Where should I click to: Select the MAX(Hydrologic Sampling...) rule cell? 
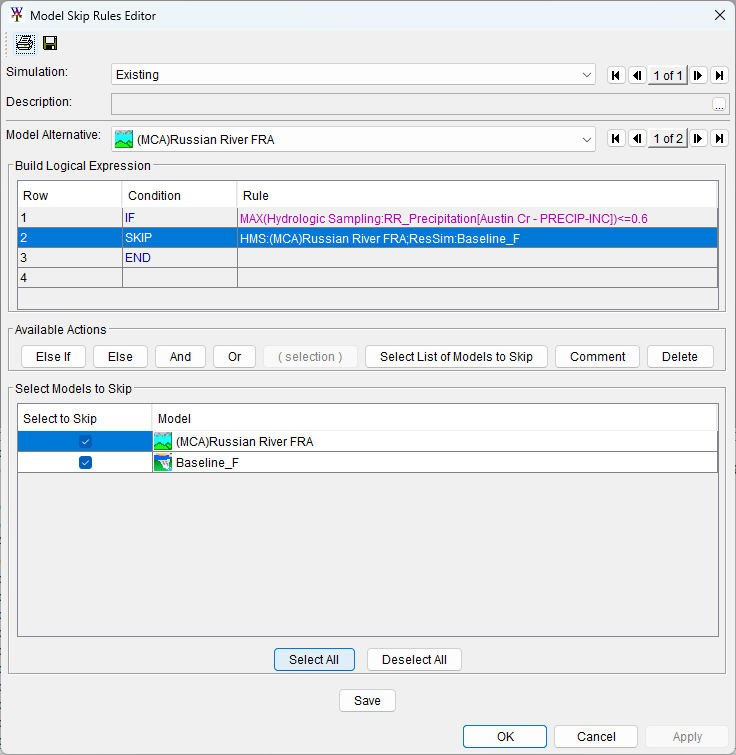tap(477, 218)
